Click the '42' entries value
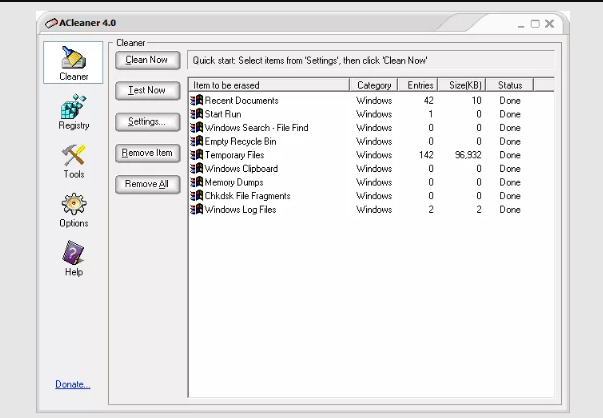Image resolution: width=603 pixels, height=418 pixels. [428, 101]
